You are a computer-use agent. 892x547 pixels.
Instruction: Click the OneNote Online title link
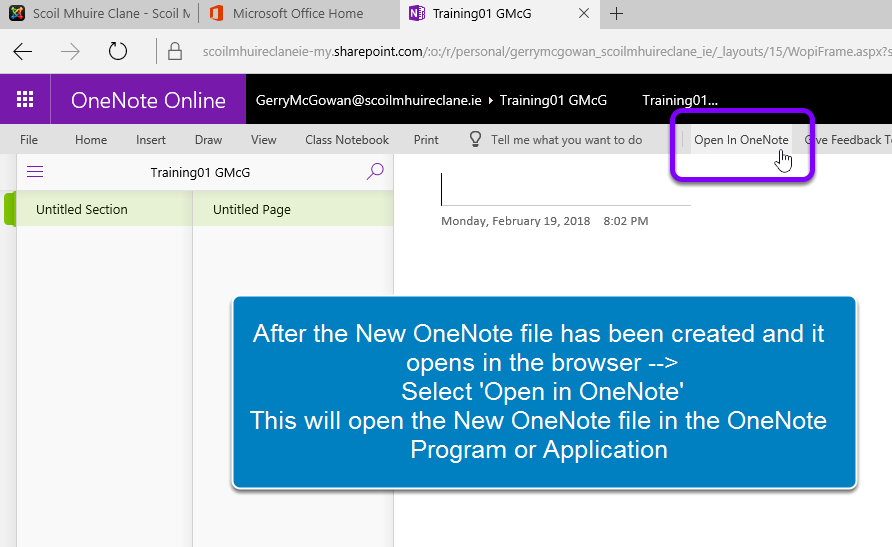coord(148,100)
